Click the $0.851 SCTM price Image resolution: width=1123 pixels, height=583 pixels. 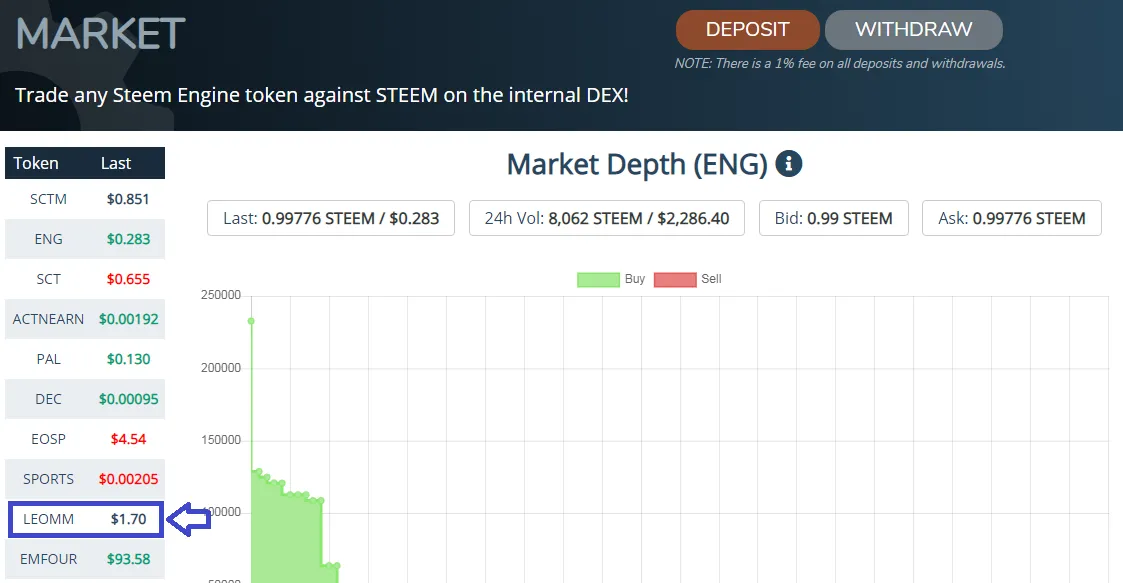[x=128, y=199]
